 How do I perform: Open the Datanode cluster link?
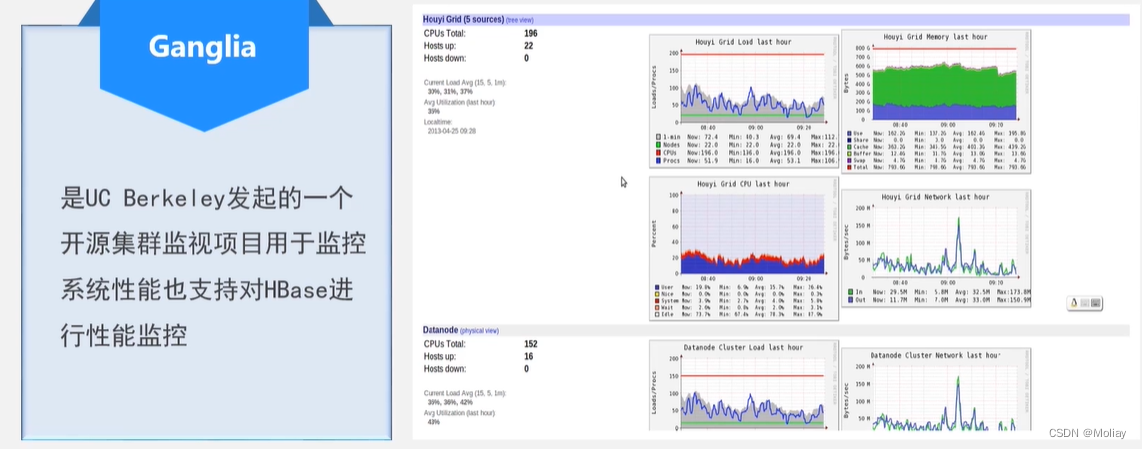point(440,330)
